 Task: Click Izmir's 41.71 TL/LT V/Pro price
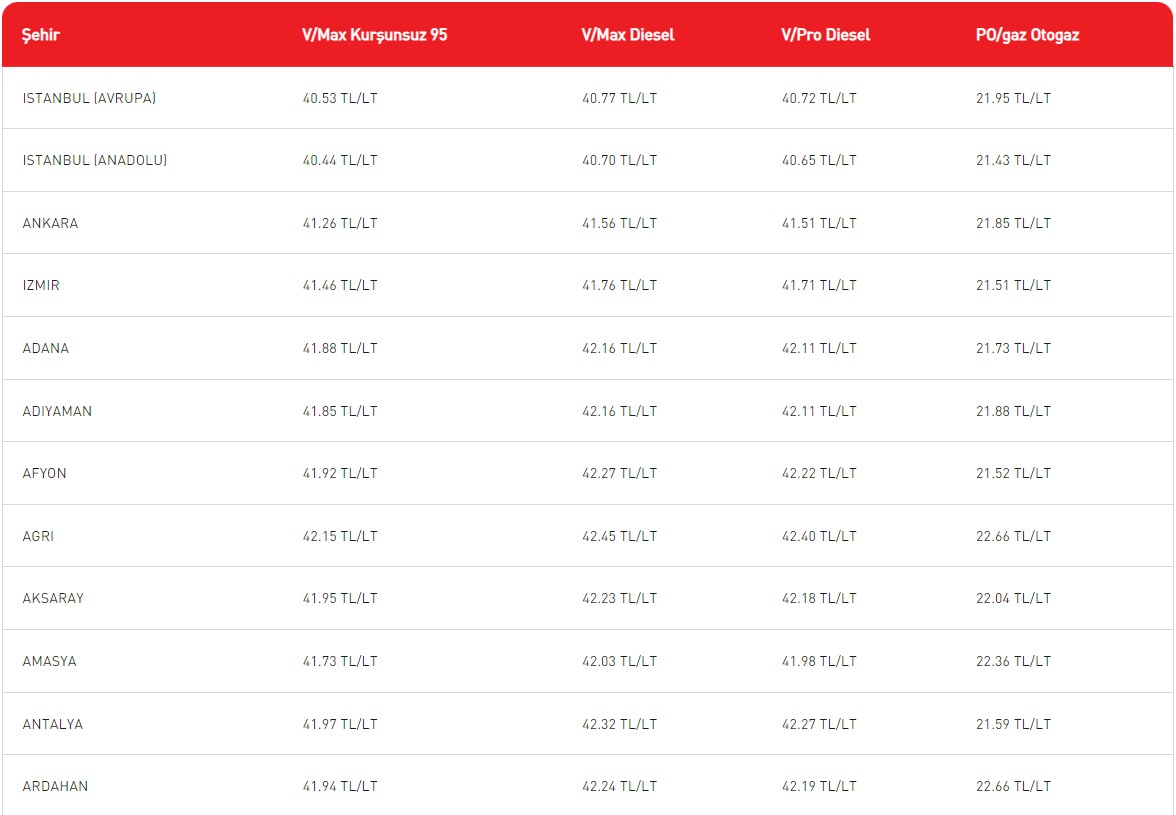819,286
